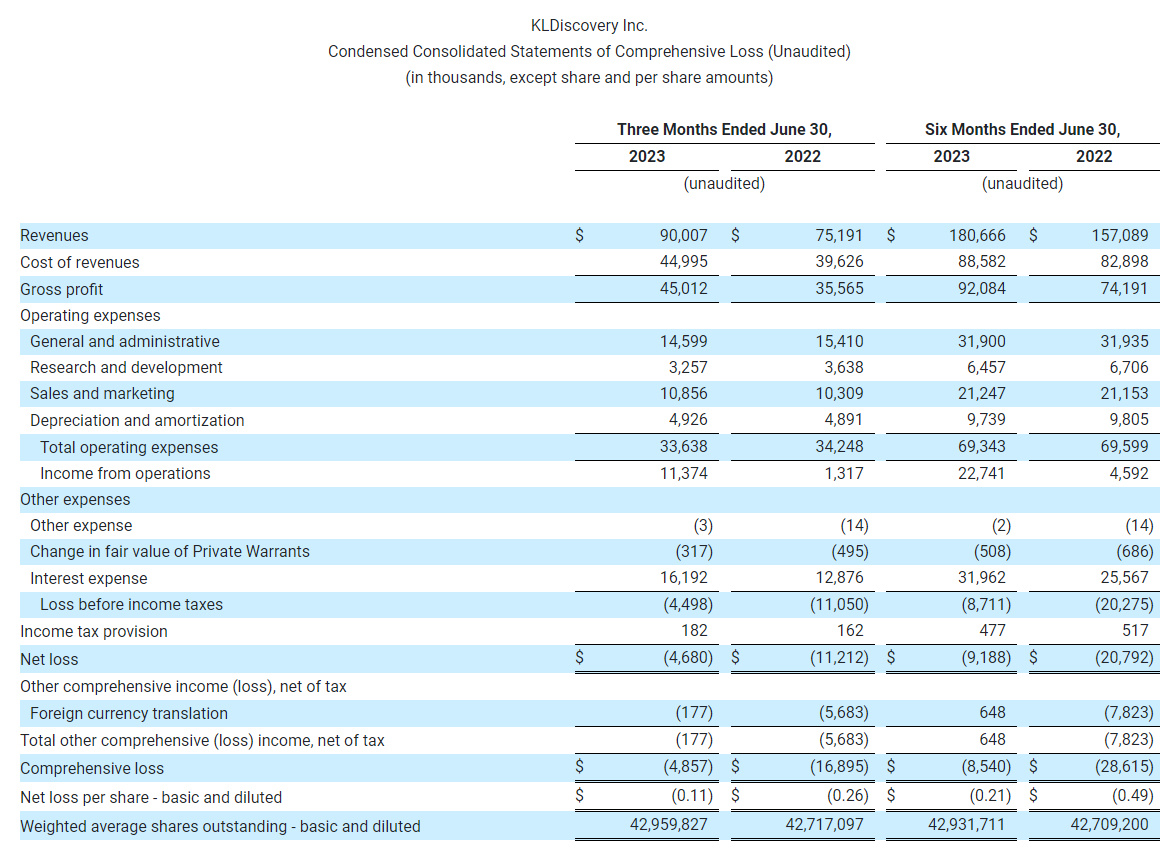1176x849 pixels.
Task: Select the 2023 column header under Three Months
Action: [646, 156]
